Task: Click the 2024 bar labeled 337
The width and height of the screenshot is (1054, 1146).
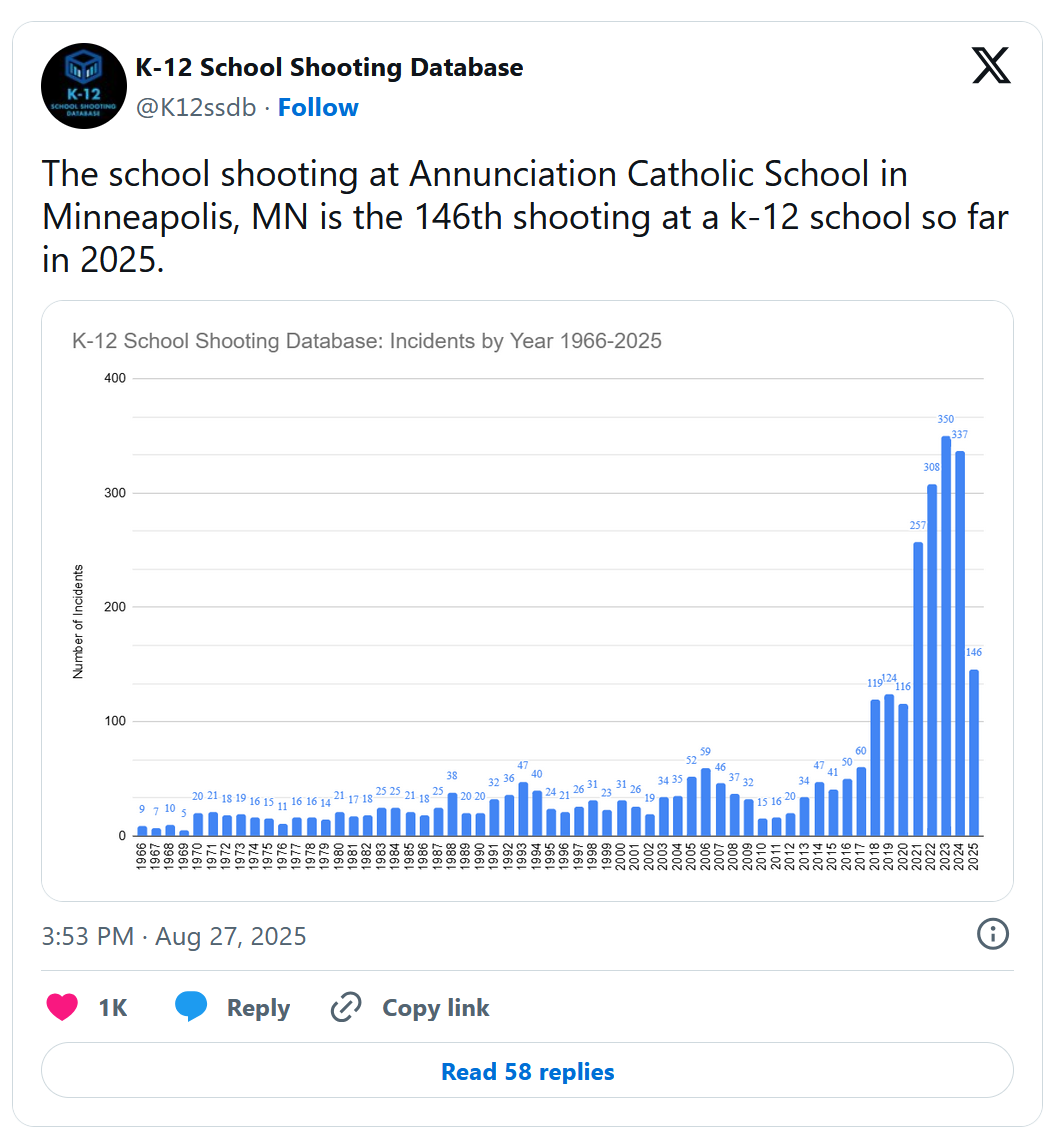Action: click(960, 643)
